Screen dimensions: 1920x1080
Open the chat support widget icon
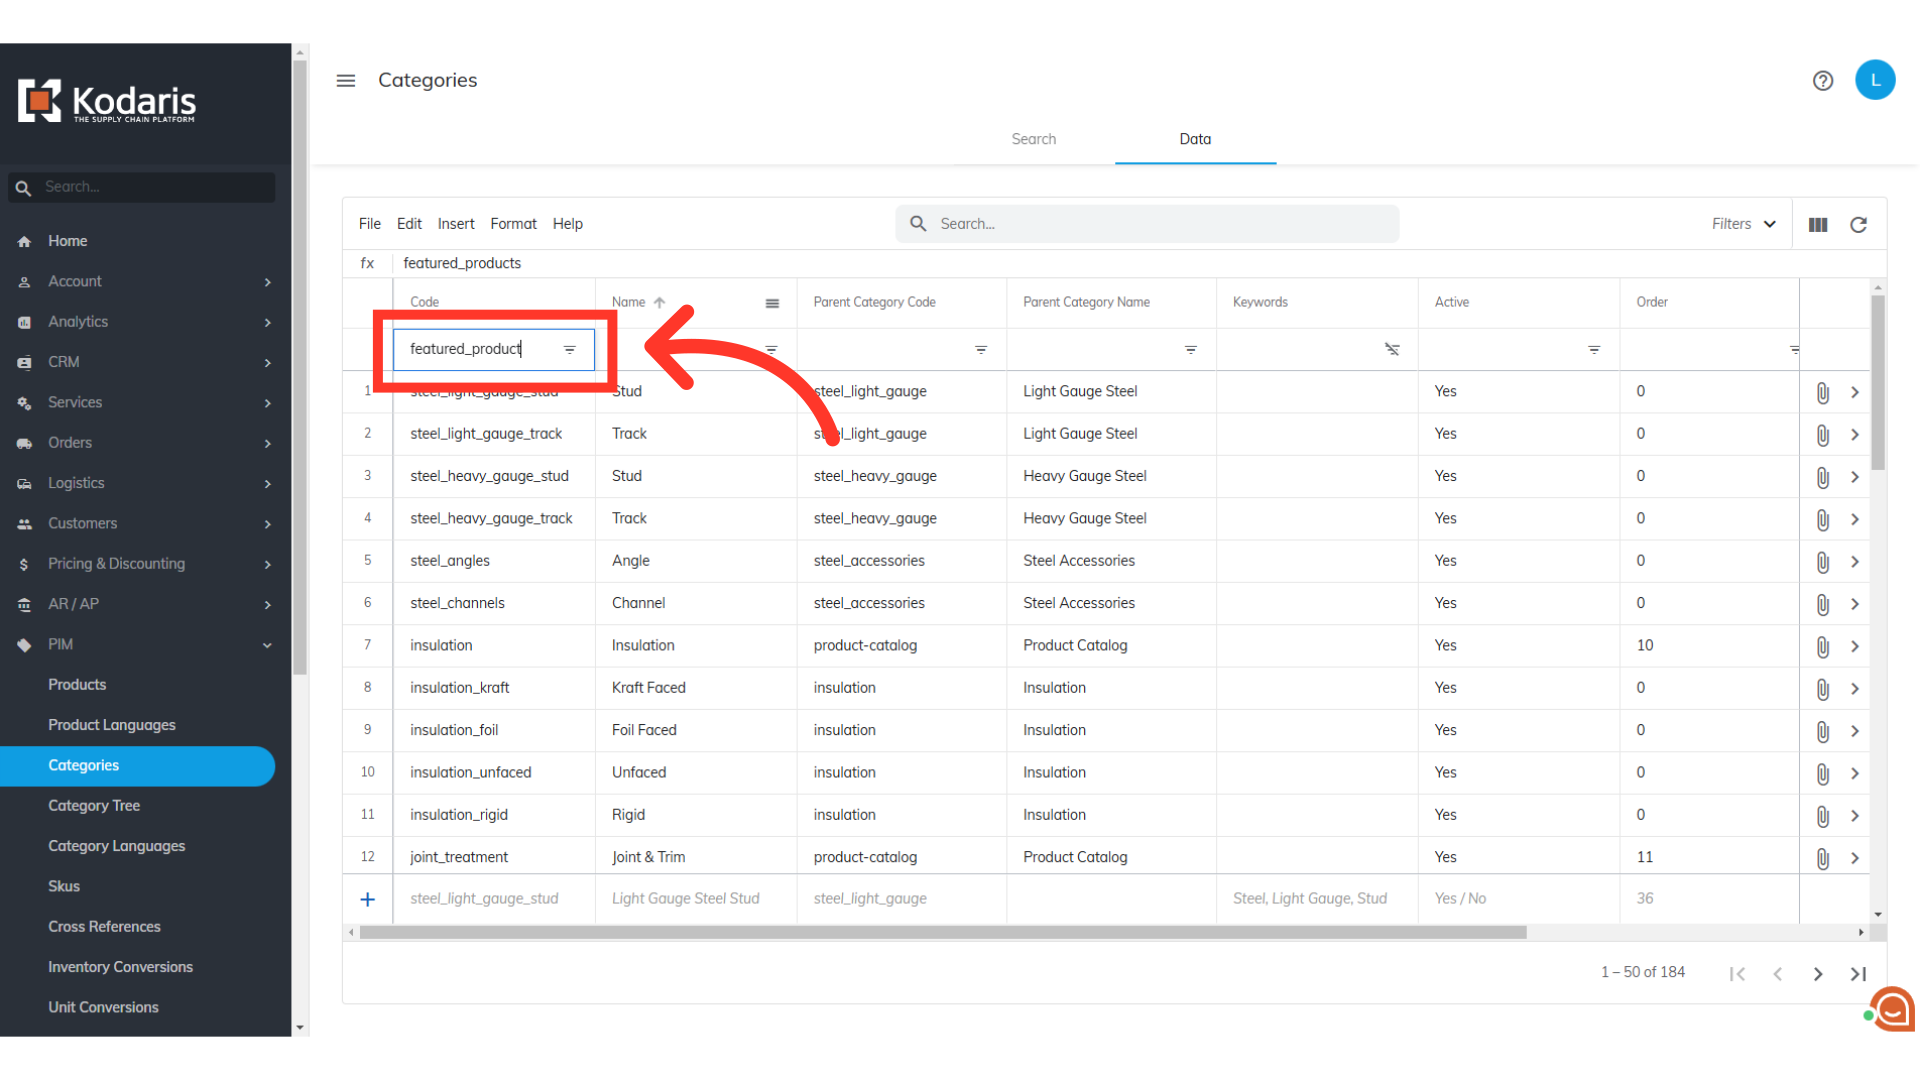pos(1892,1010)
